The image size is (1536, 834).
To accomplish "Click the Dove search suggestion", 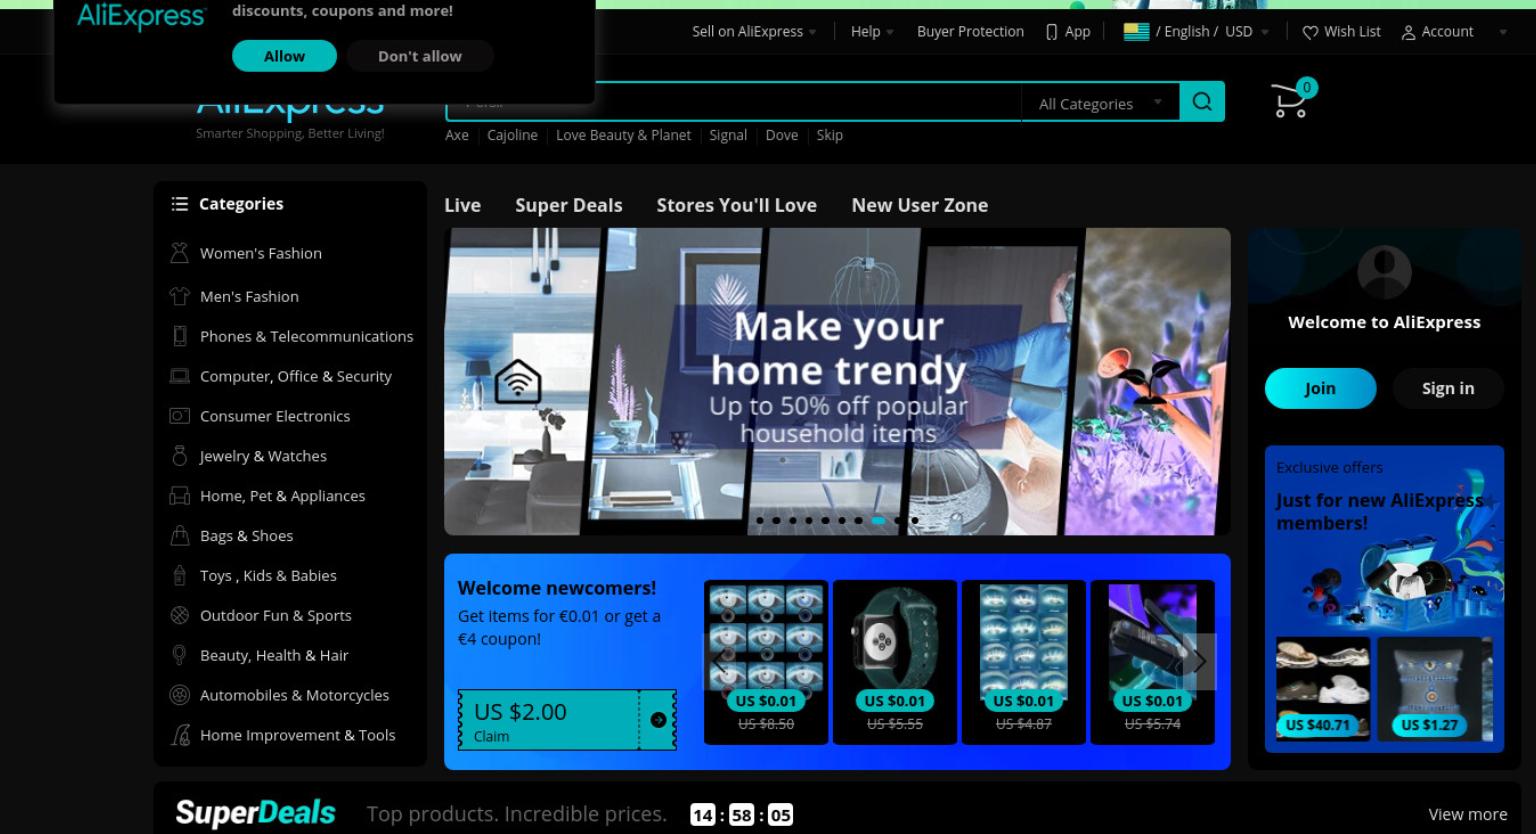I will 781,135.
